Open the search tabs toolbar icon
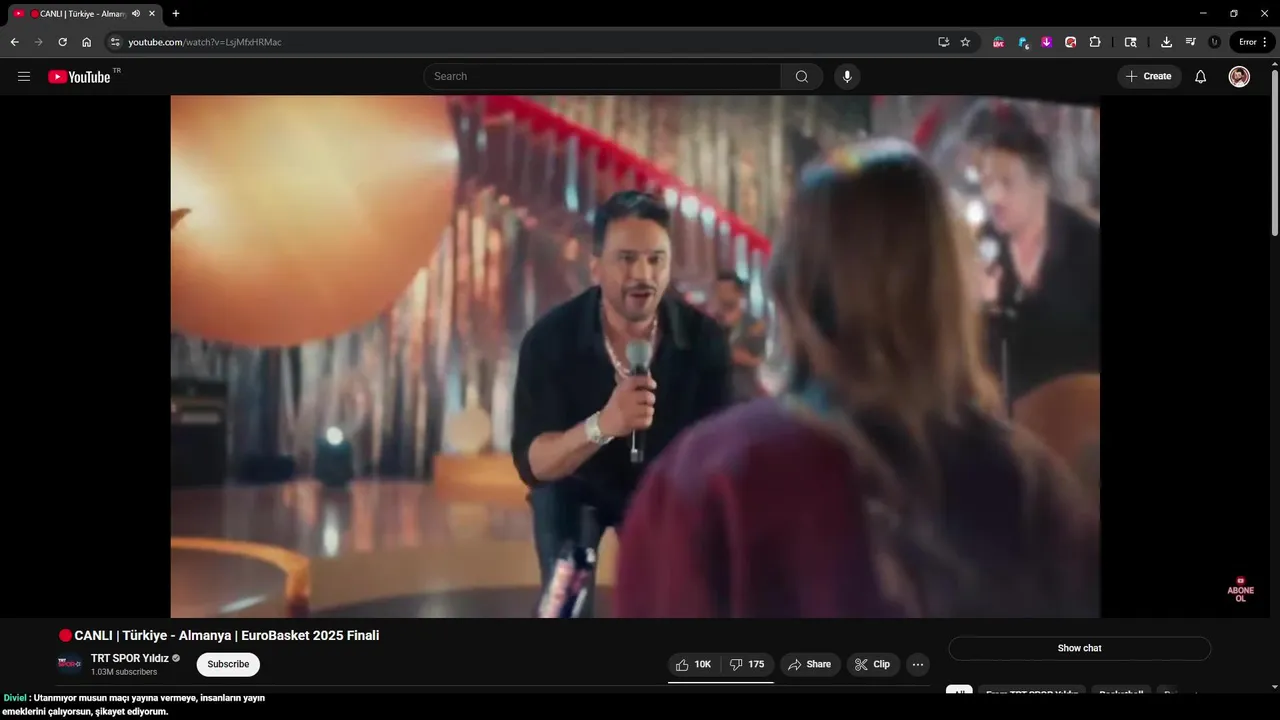 point(1131,42)
